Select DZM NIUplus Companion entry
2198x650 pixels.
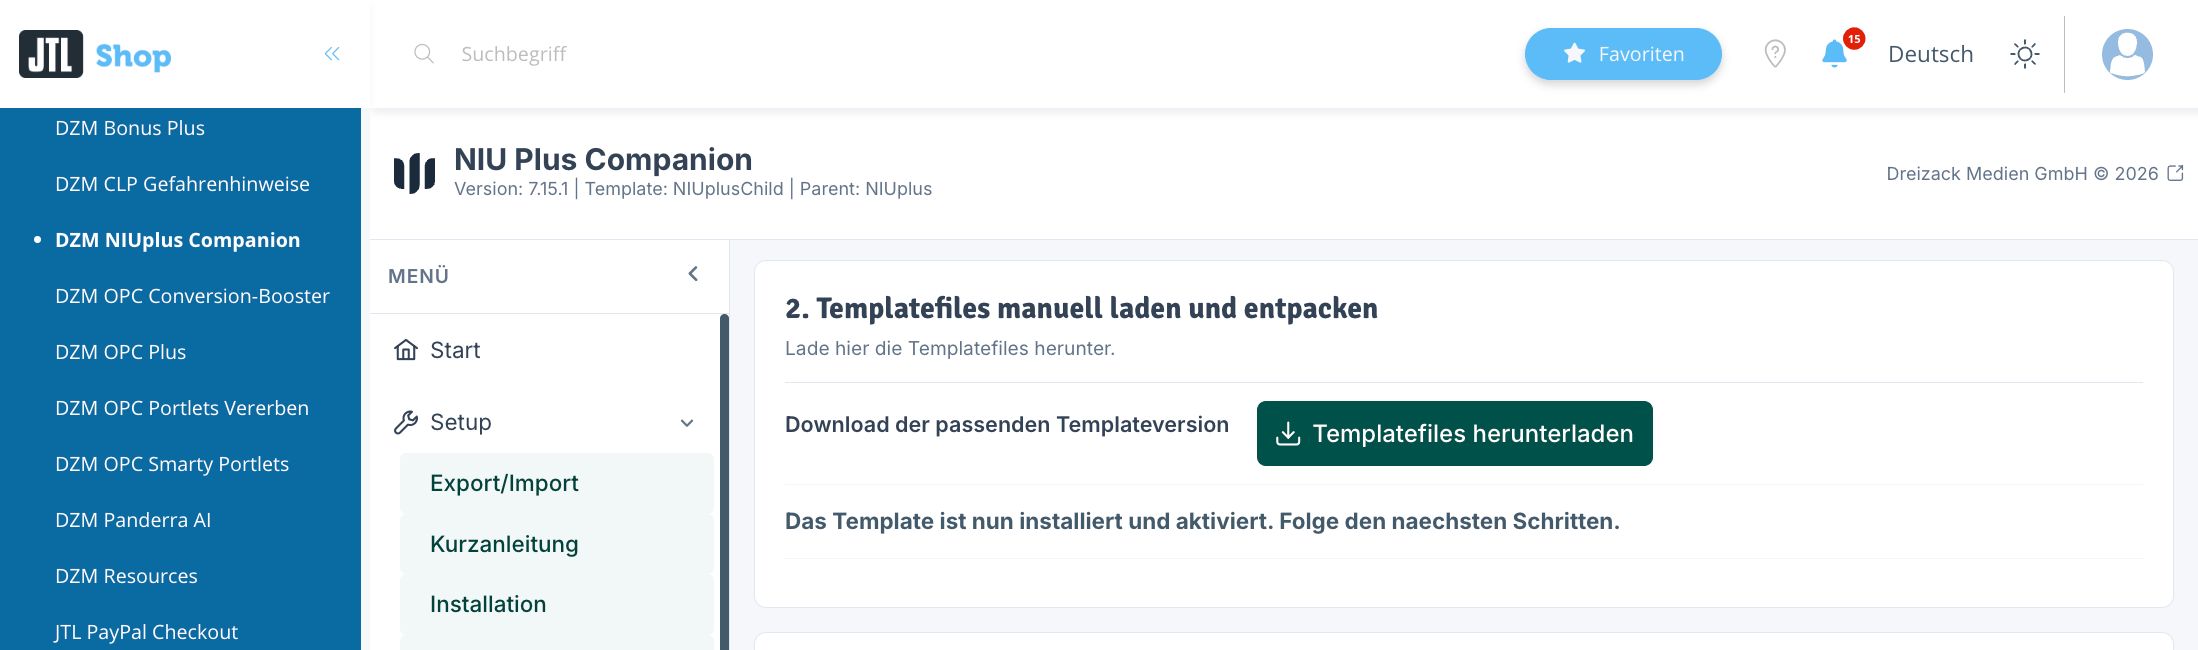pos(177,240)
